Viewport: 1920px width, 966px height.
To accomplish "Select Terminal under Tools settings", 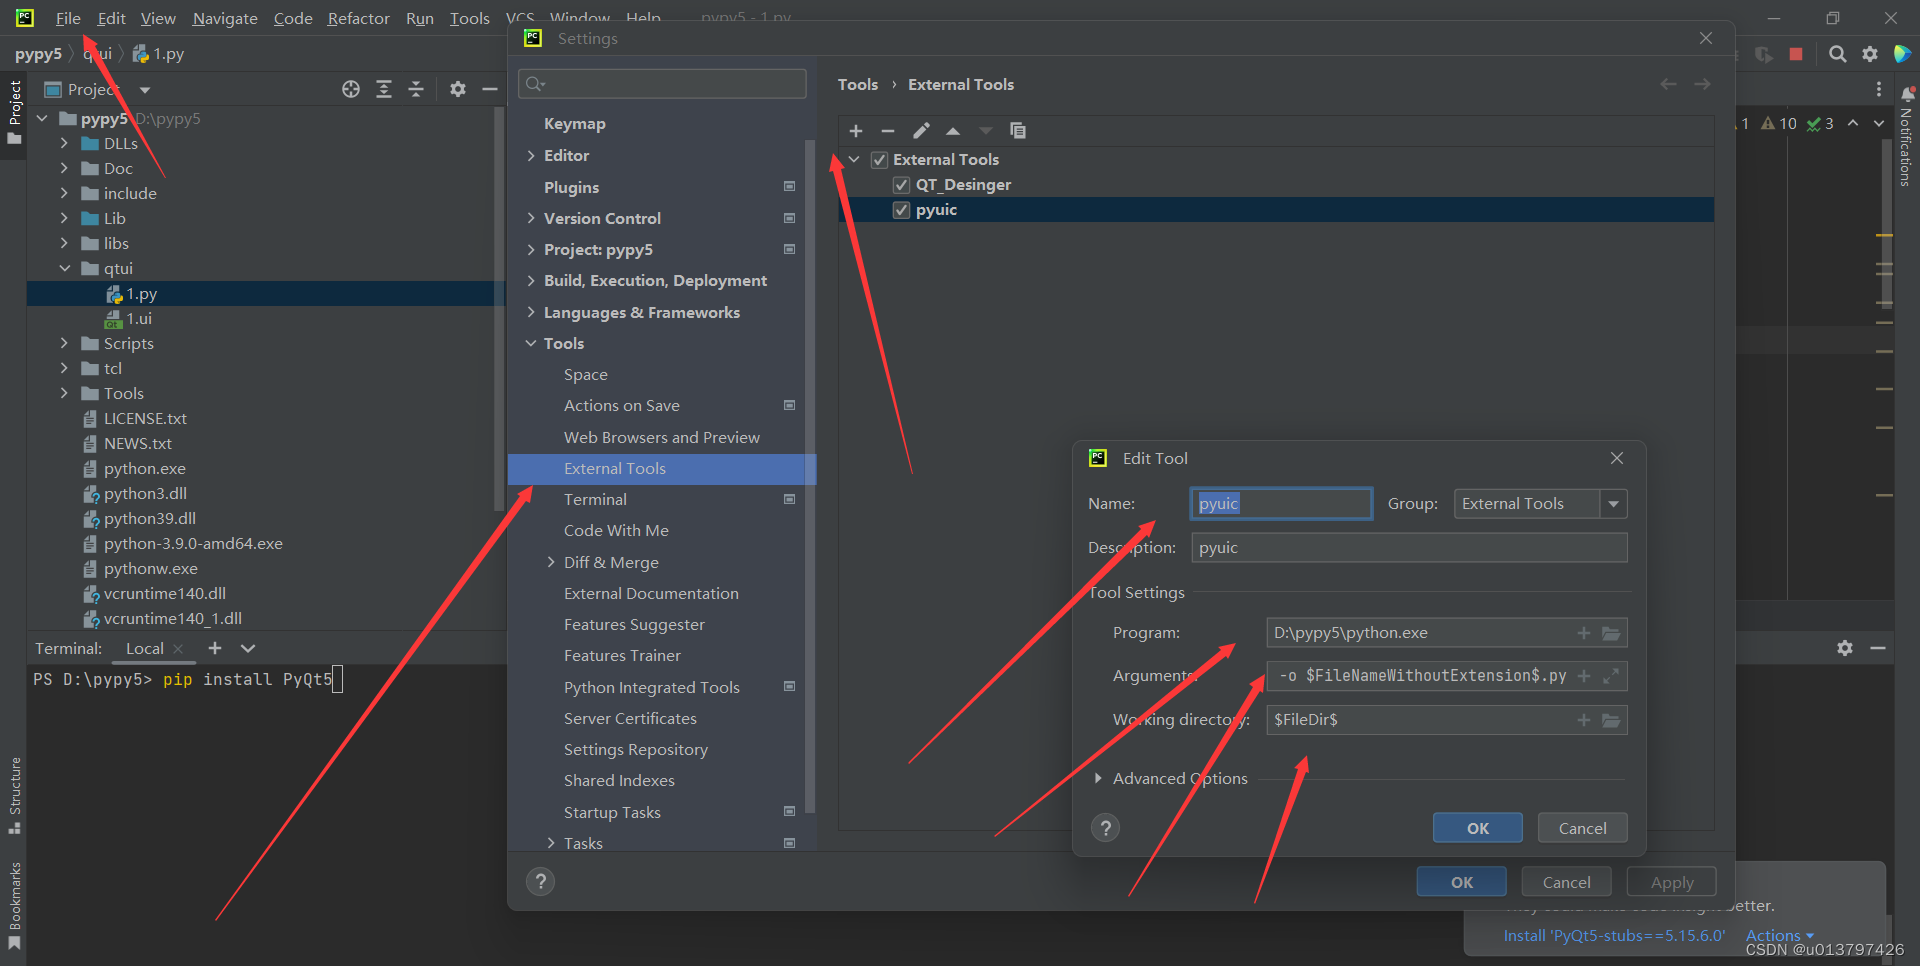I will 595,500.
